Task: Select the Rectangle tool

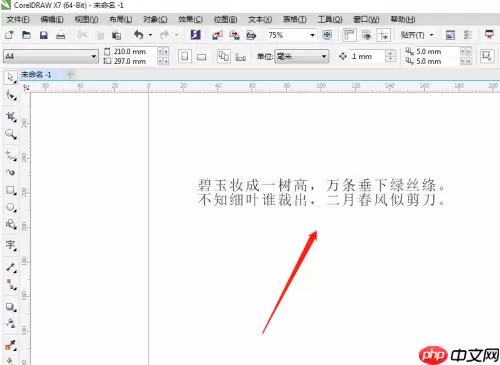Action: tap(11, 191)
